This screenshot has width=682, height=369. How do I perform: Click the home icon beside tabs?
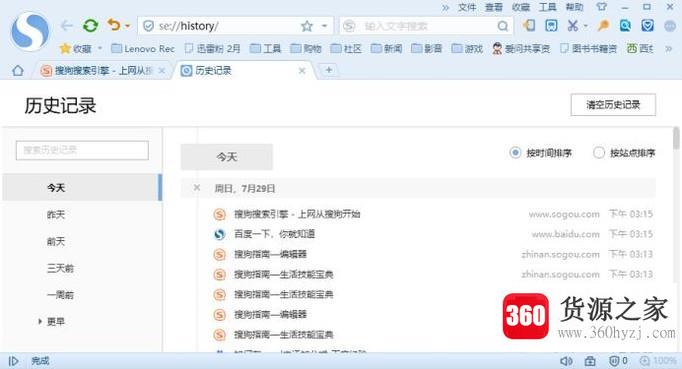click(x=18, y=70)
